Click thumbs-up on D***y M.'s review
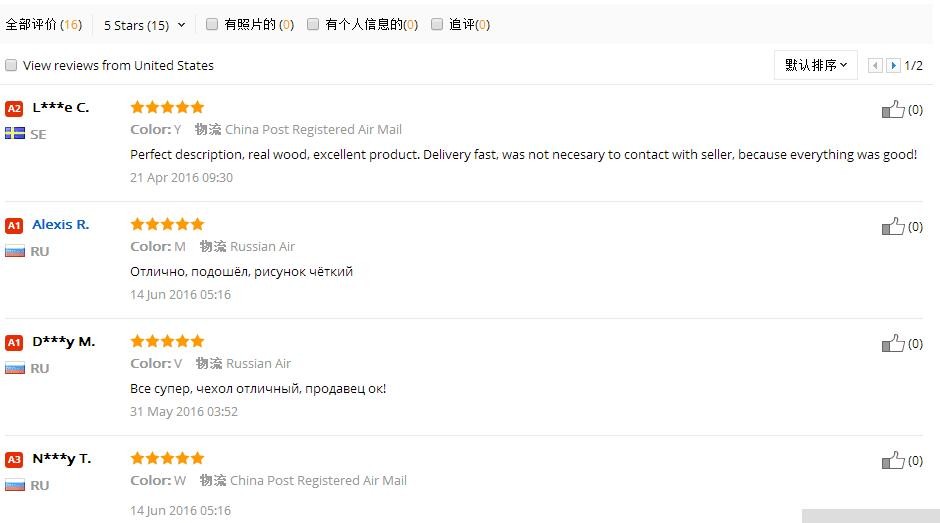The image size is (940, 523). tap(893, 343)
